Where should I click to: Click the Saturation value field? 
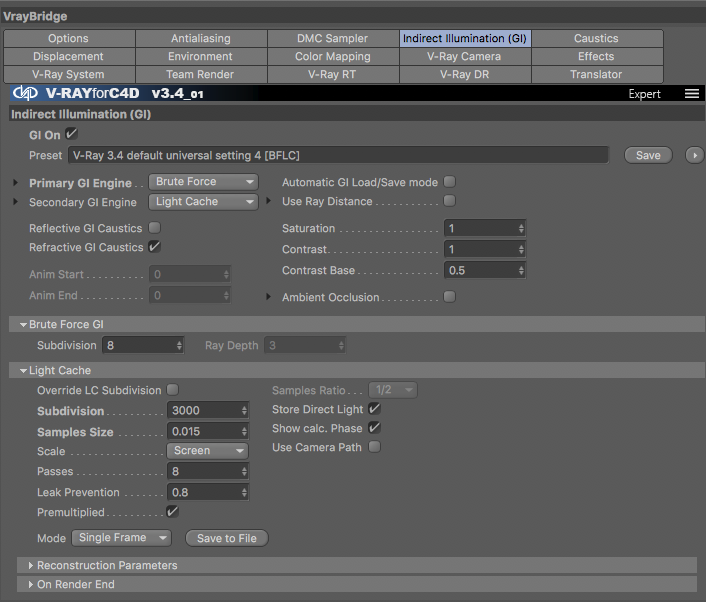(x=484, y=228)
